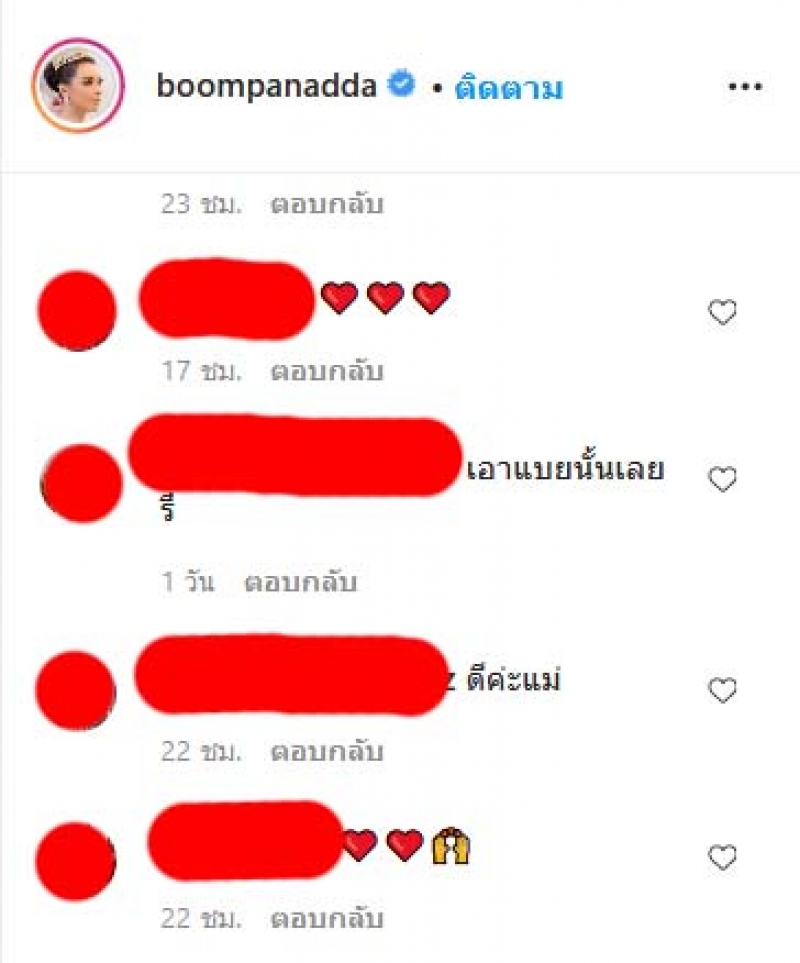This screenshot has width=800, height=963.
Task: Like the comment with three red hearts
Action: [x=723, y=311]
